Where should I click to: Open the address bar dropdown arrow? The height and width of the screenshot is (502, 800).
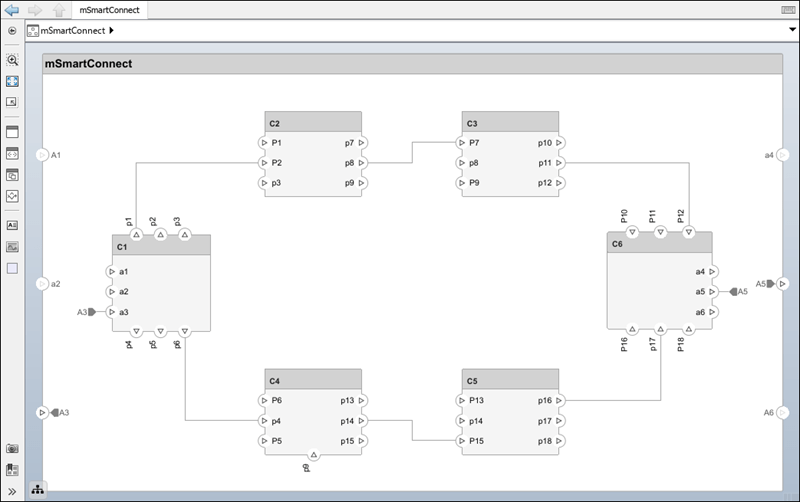click(791, 30)
